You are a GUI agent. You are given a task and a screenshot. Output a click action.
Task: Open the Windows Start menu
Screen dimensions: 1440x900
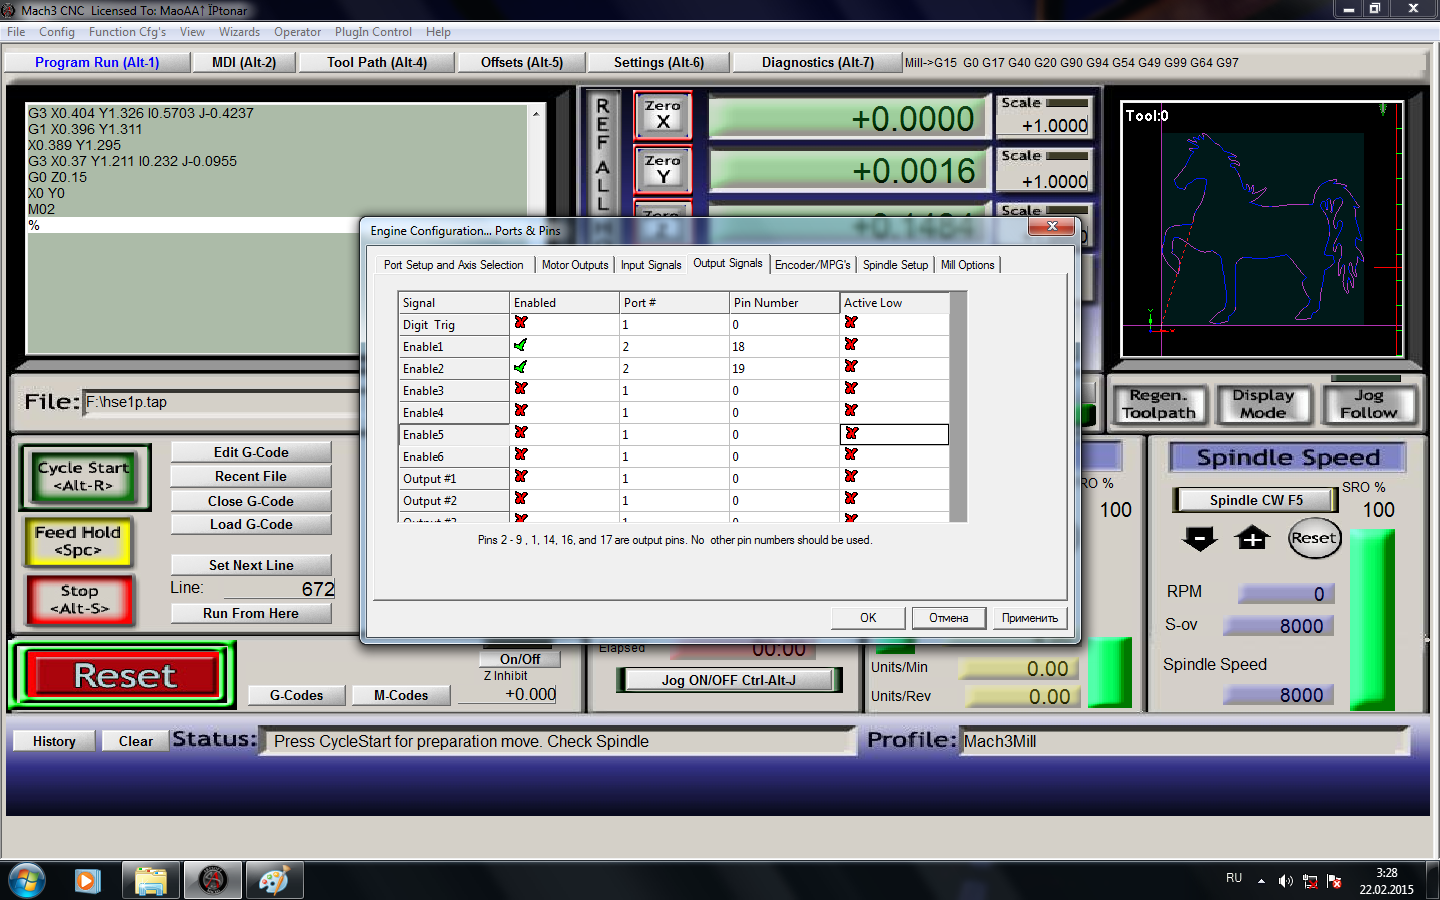coord(27,880)
